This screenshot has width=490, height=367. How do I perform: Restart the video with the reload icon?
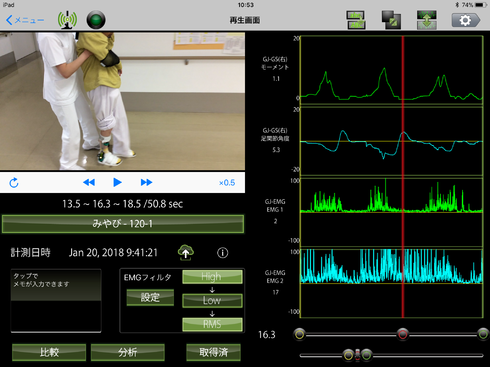14,183
